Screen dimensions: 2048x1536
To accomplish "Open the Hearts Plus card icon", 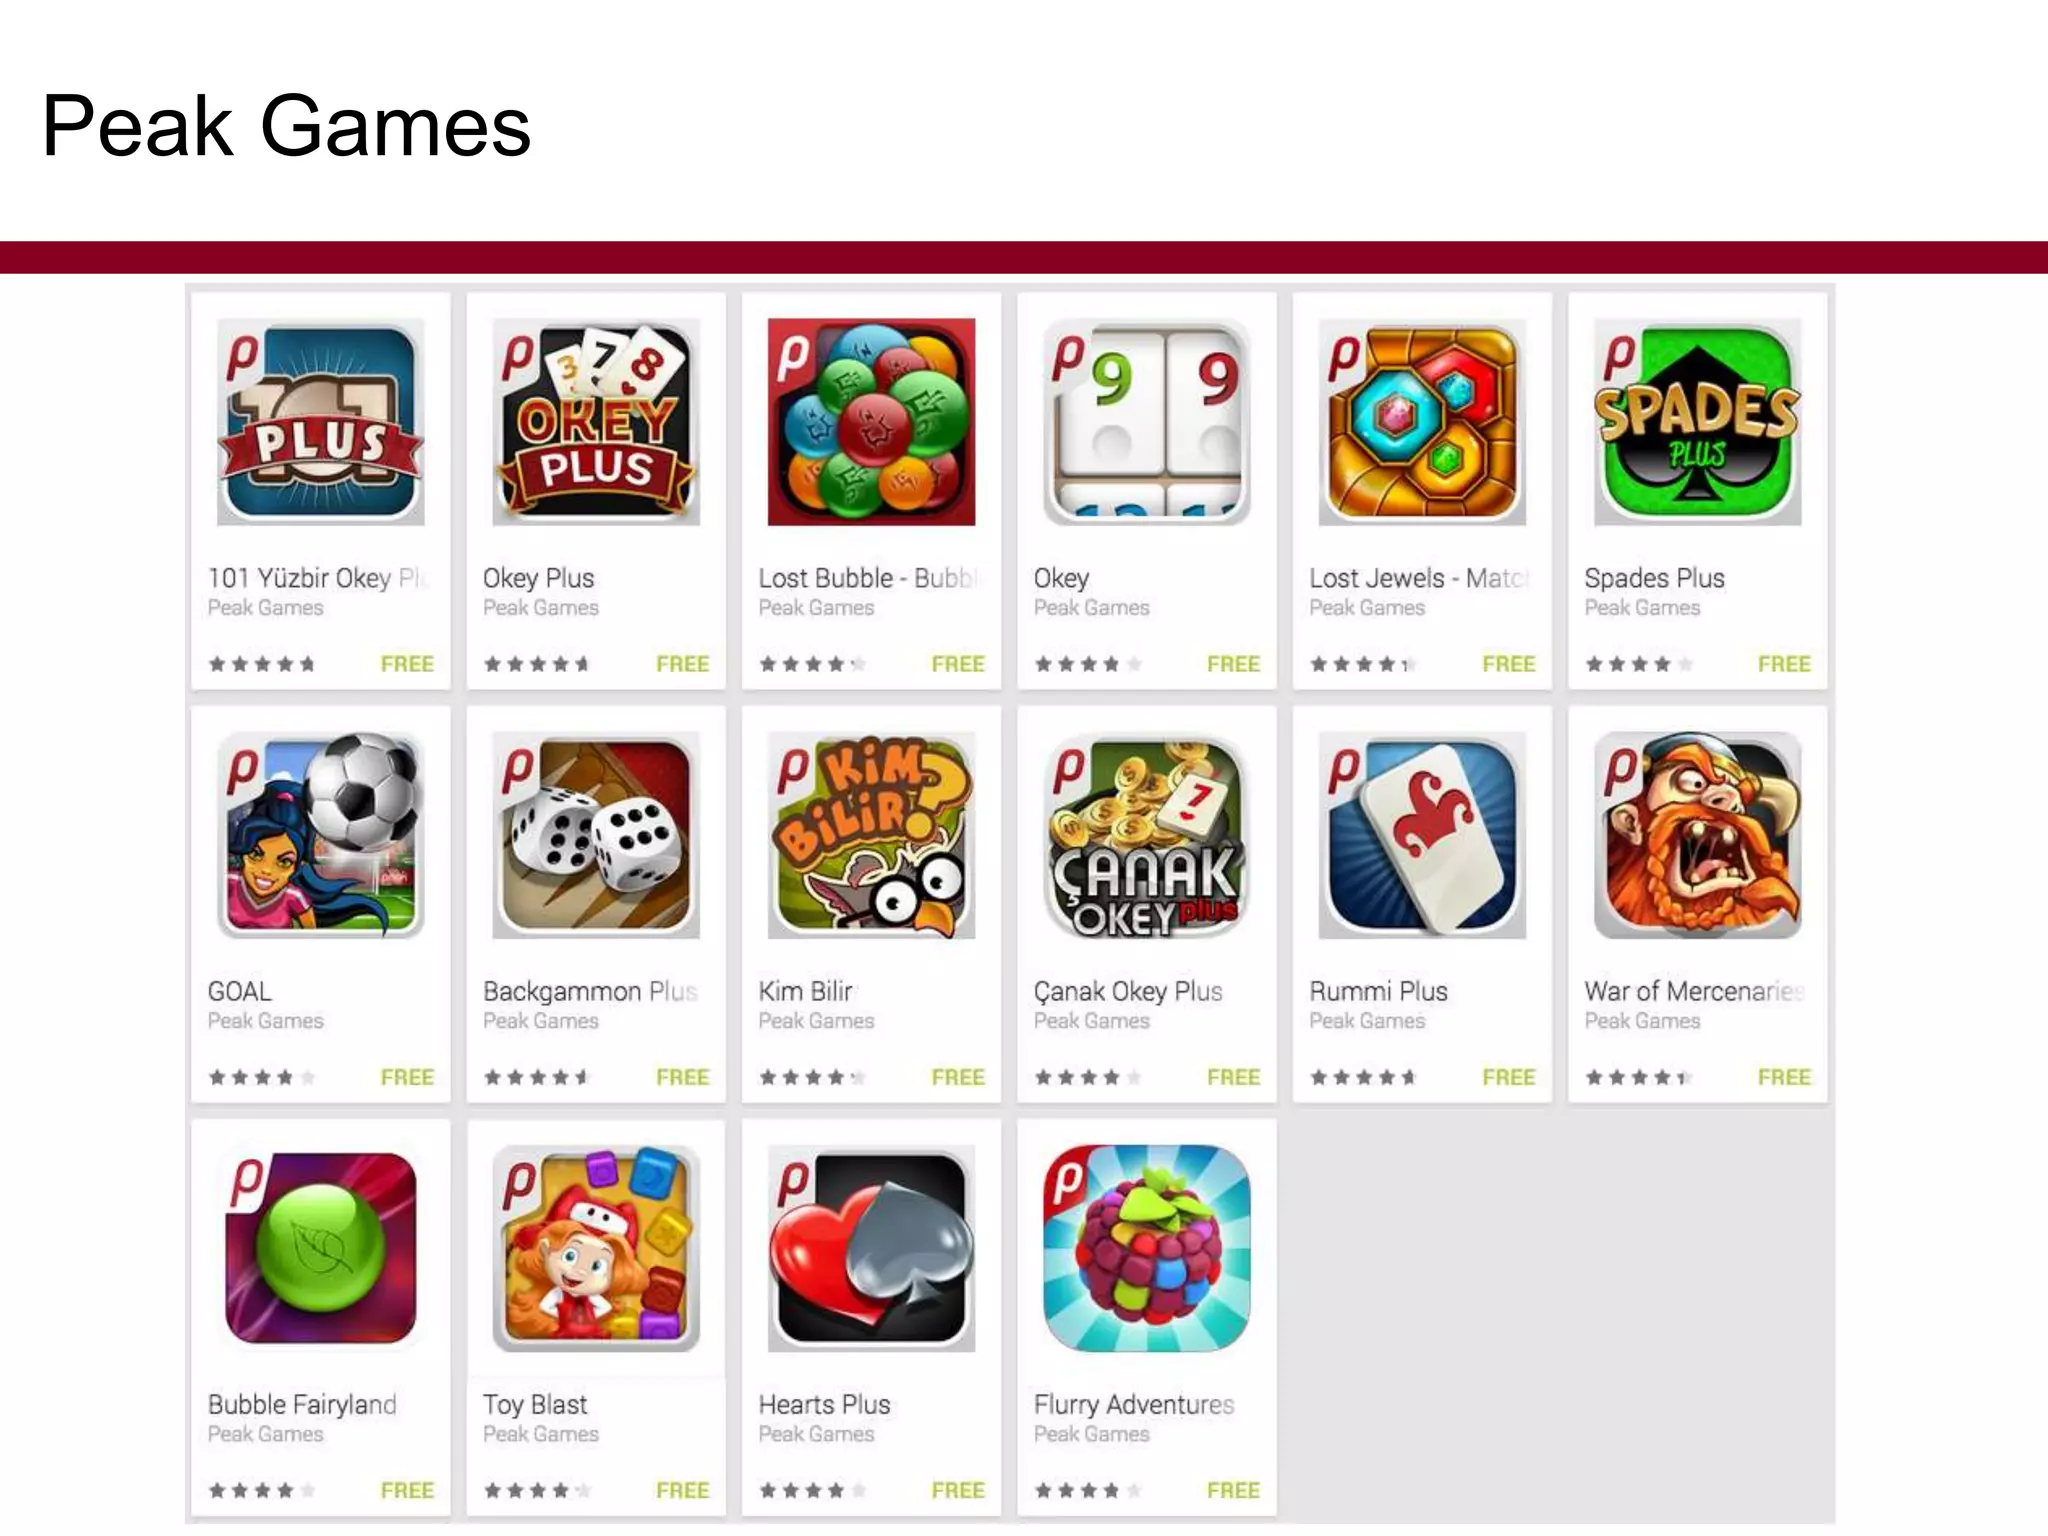I will coord(871,1249).
